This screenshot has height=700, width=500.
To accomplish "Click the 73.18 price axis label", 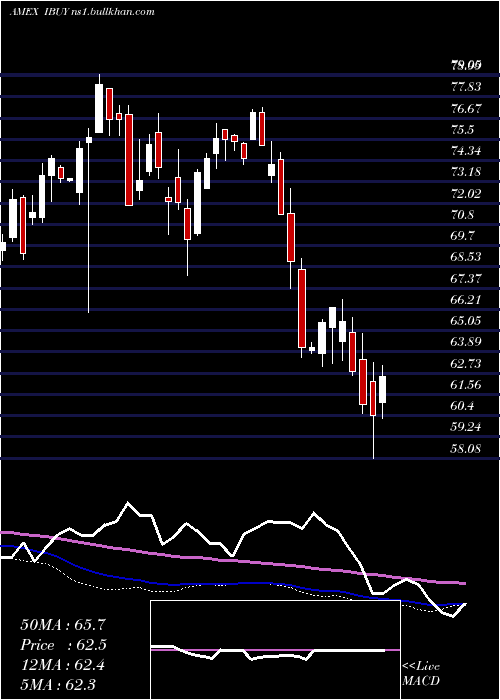I will pyautogui.click(x=466, y=172).
